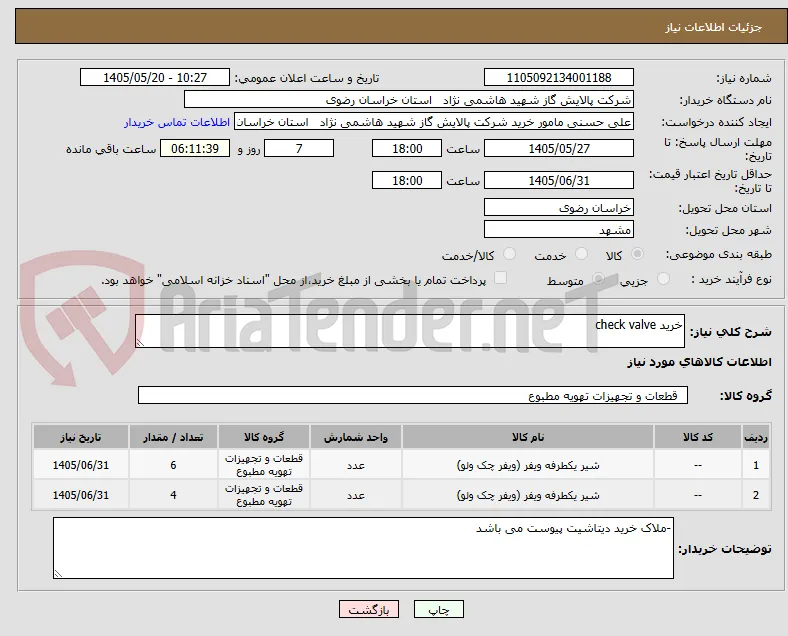Click the نام کالا column header

[528, 437]
